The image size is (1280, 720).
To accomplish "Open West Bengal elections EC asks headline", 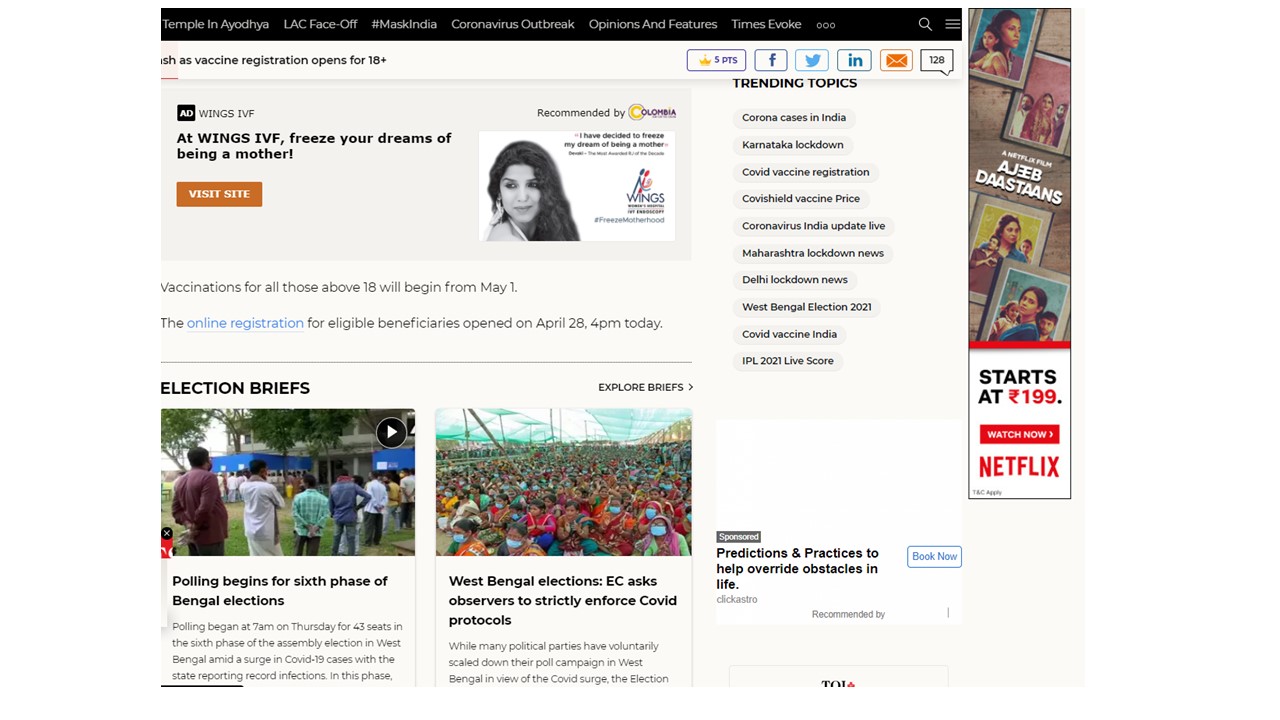I will pyautogui.click(x=563, y=600).
